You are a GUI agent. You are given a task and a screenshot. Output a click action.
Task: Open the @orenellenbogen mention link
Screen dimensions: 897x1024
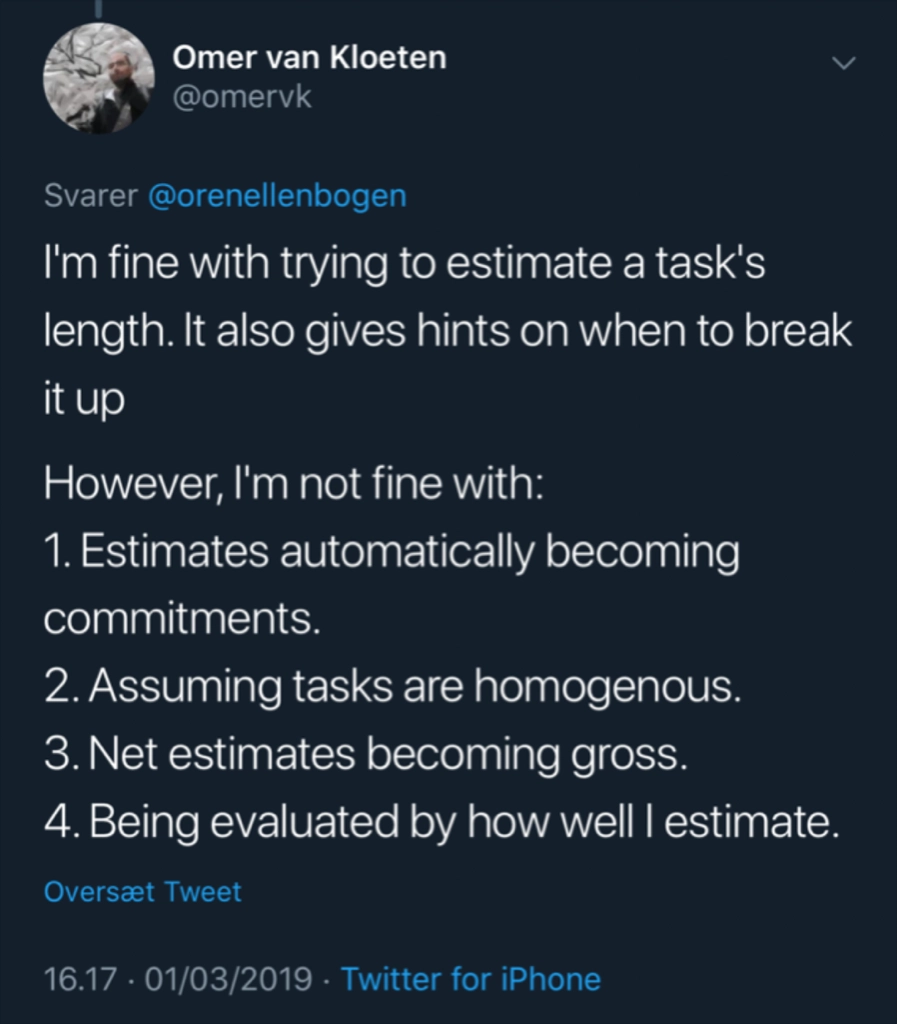(277, 195)
